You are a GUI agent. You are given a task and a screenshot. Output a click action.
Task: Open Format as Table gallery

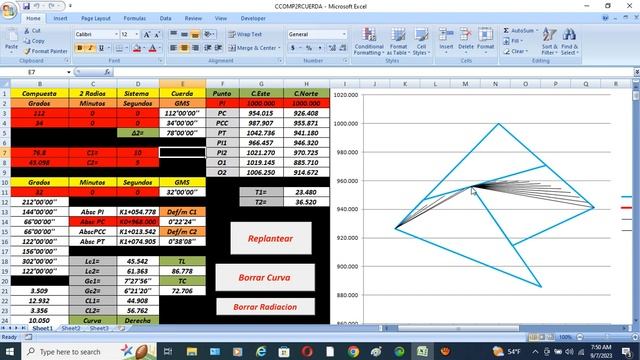398,41
